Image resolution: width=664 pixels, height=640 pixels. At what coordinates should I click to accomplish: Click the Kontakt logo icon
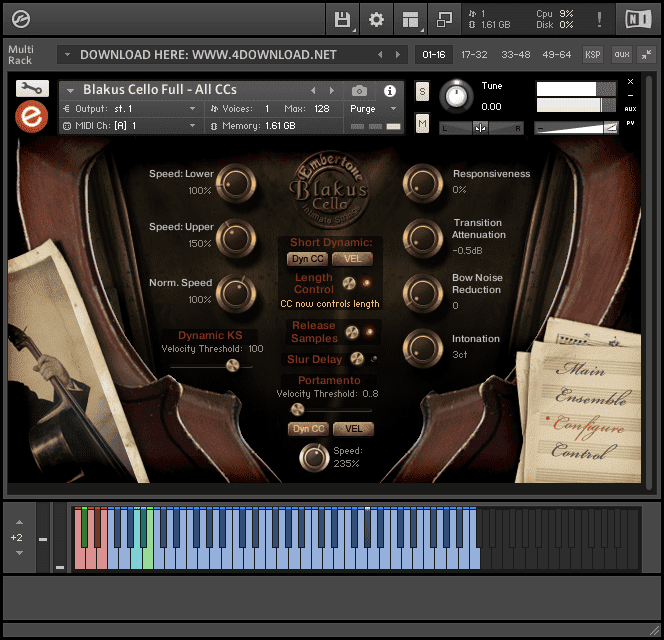pos(20,19)
